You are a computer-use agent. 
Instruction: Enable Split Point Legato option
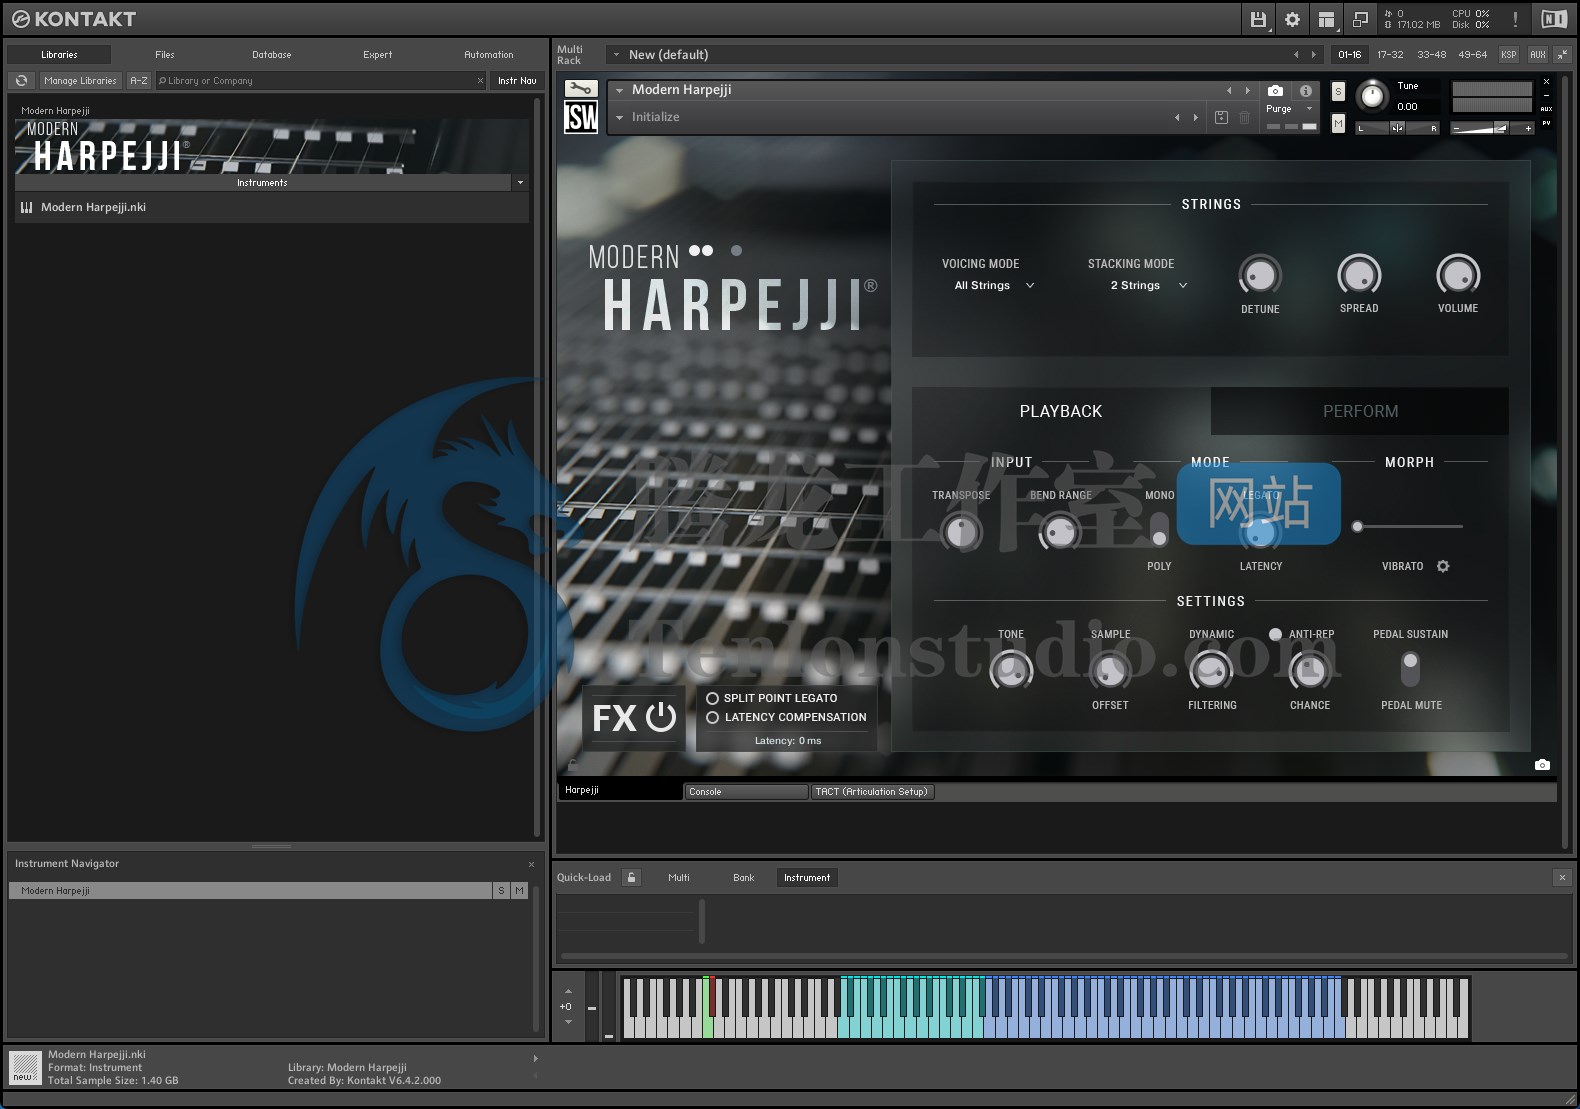[713, 698]
